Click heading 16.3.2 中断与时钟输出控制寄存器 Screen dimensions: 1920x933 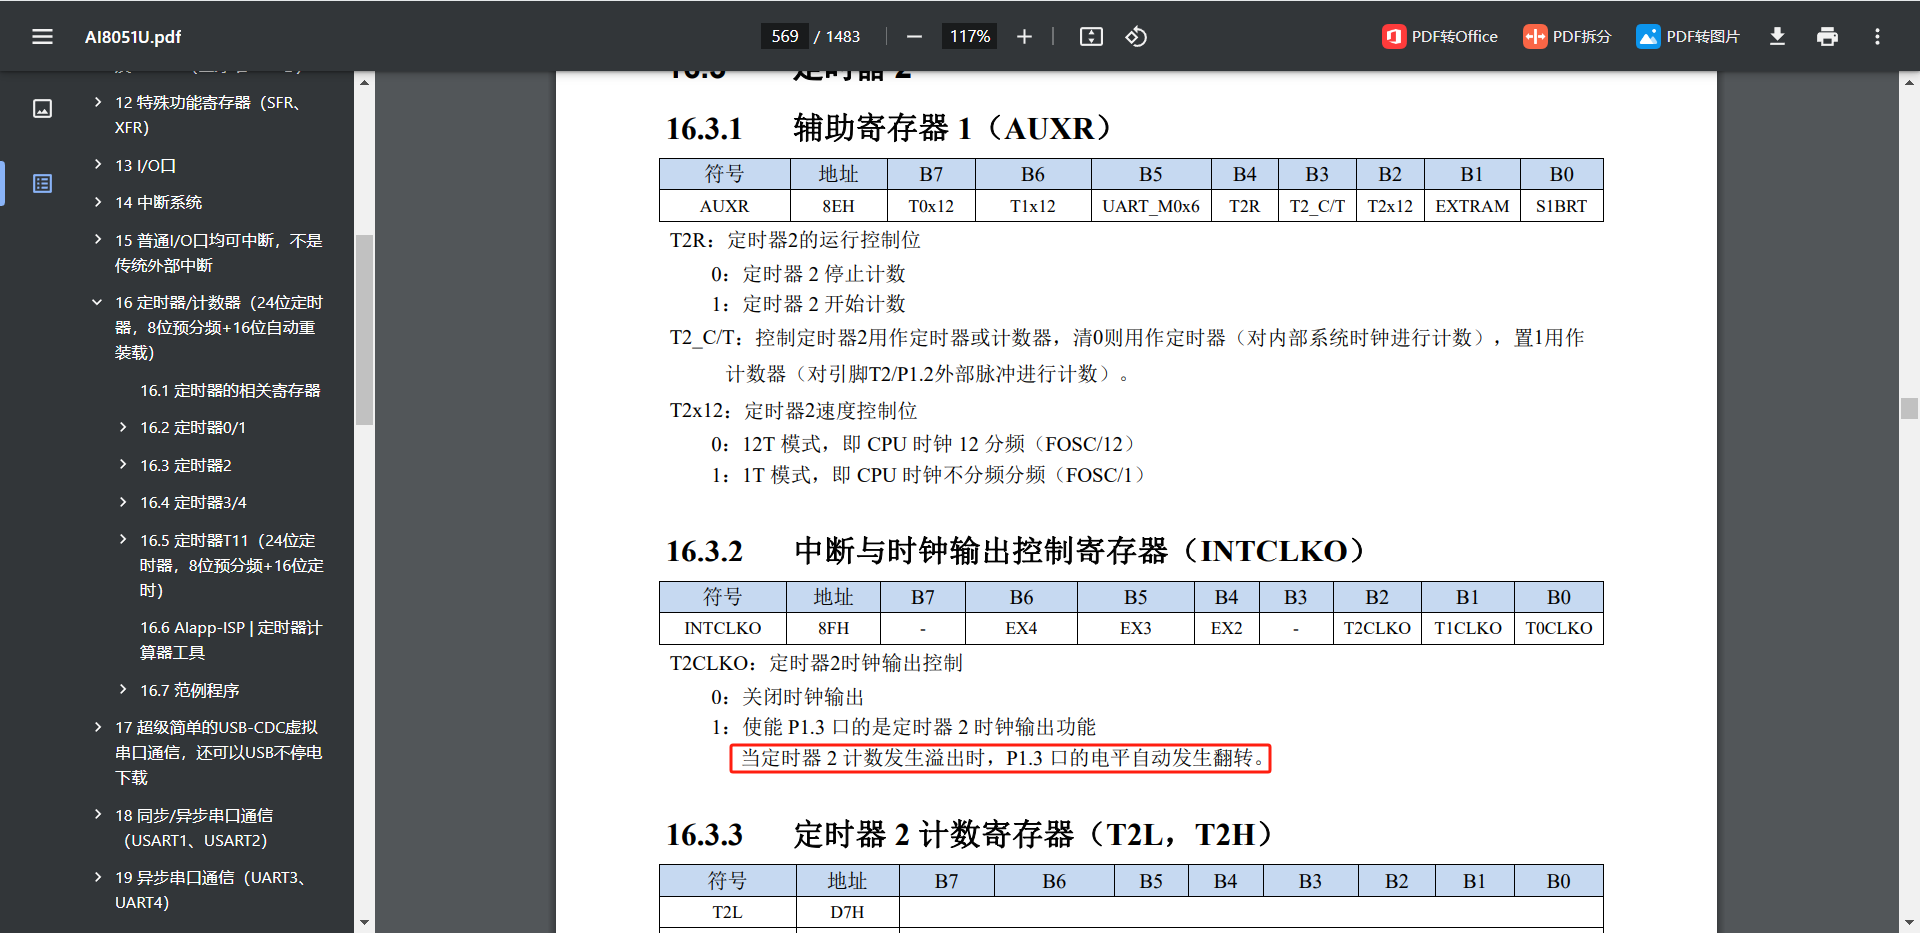click(1016, 551)
